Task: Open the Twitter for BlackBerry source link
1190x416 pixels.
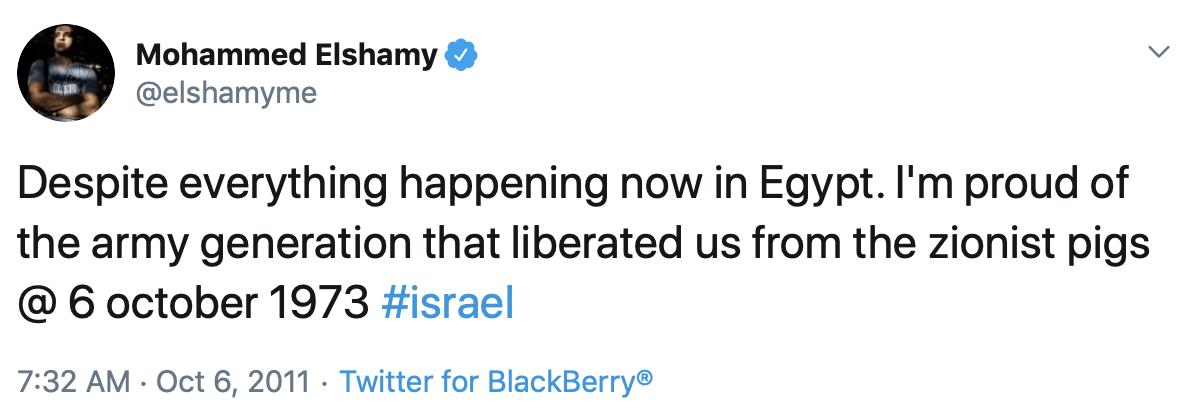Action: click(x=496, y=381)
